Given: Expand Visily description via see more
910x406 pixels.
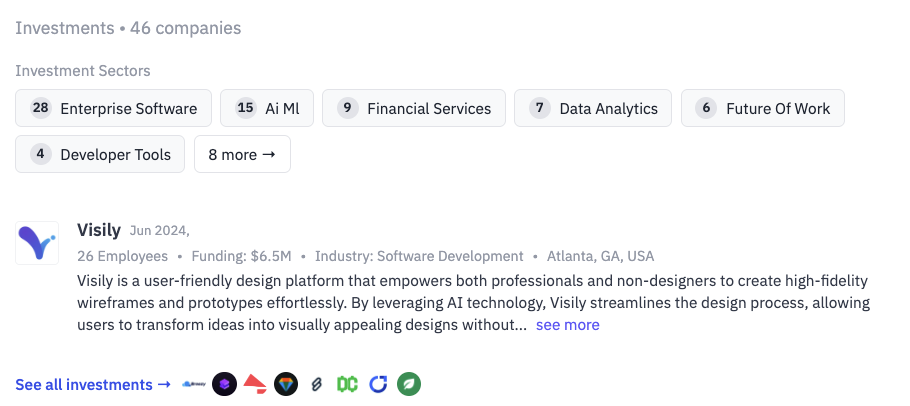Looking at the screenshot, I should pyautogui.click(x=568, y=325).
